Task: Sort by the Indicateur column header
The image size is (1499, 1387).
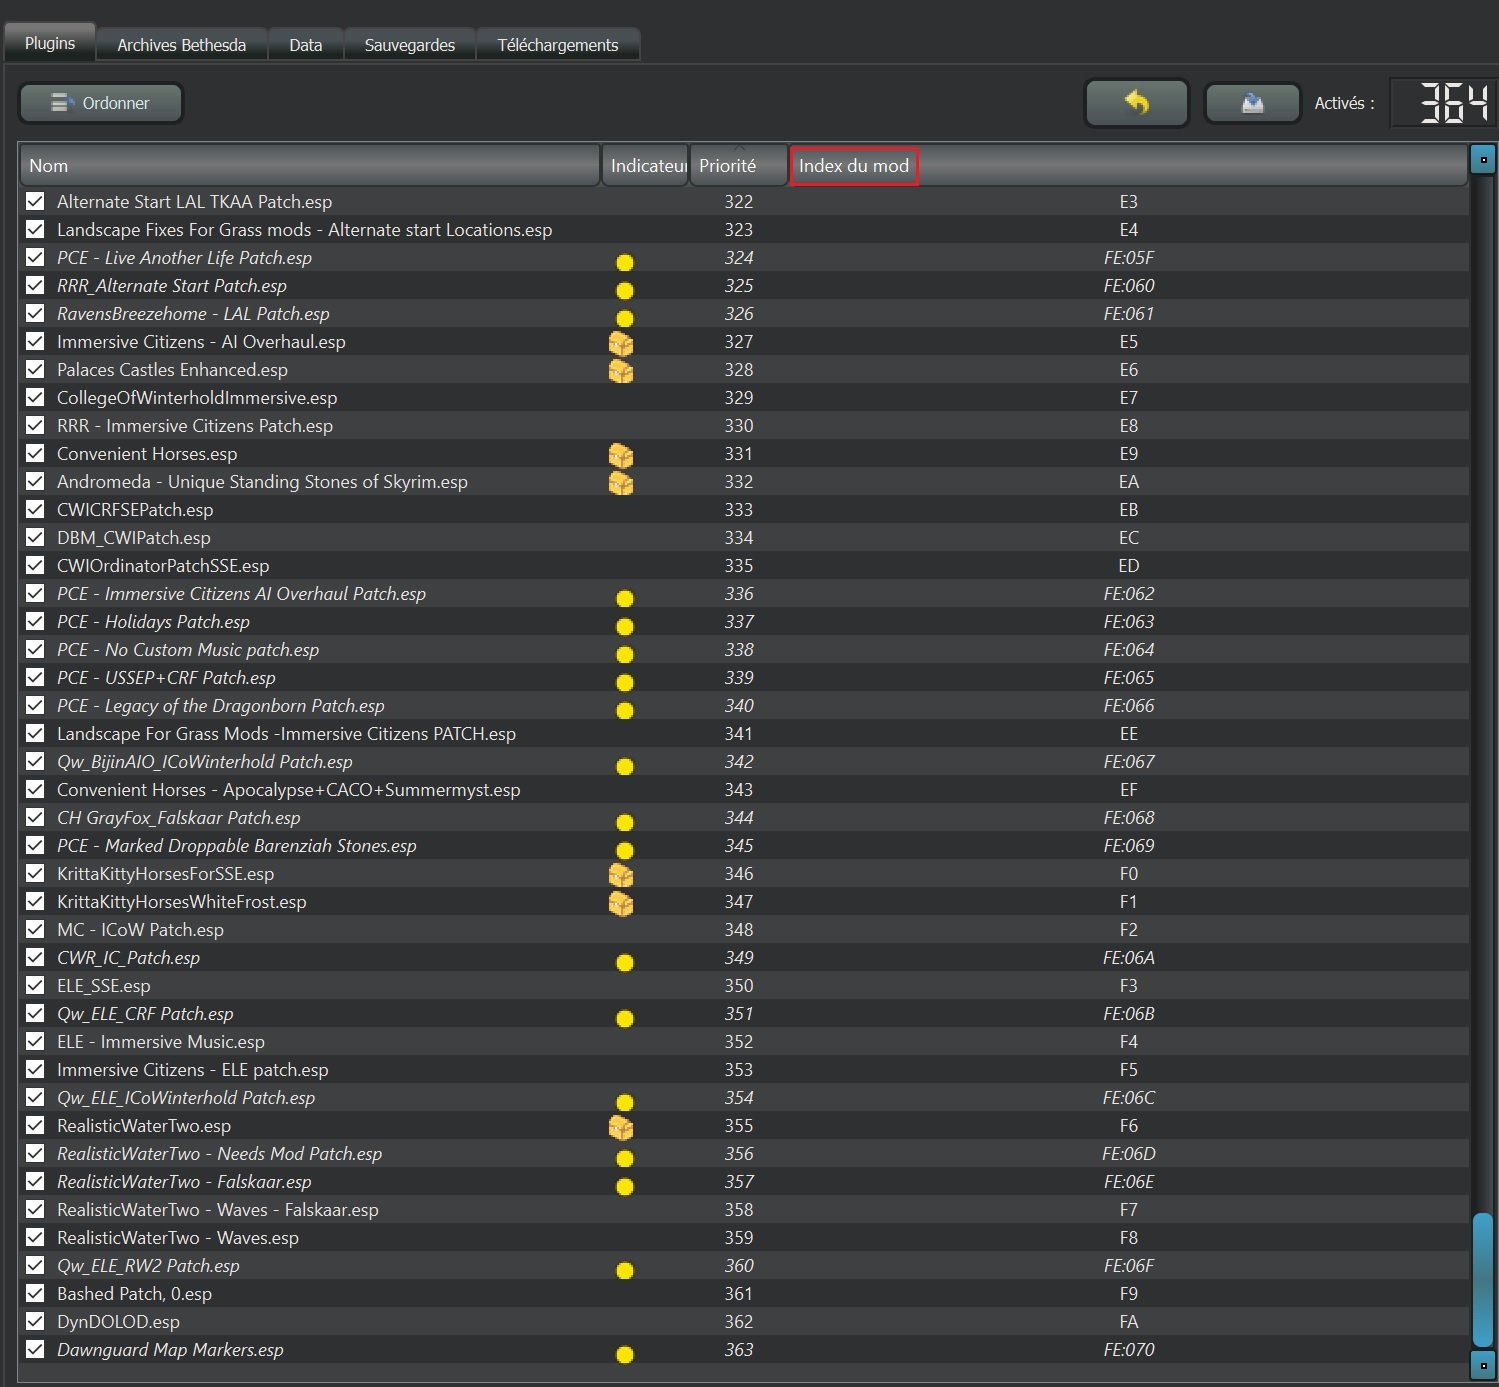Action: 645,166
